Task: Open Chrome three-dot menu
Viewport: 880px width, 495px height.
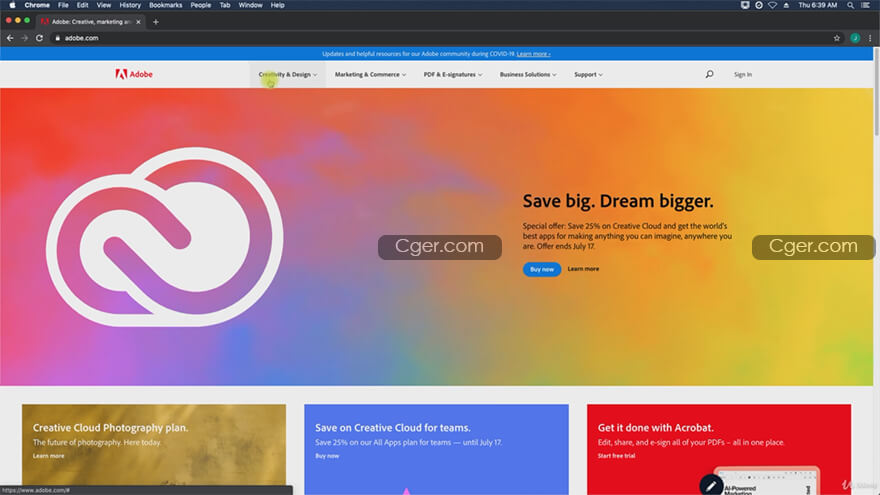Action: coord(870,38)
